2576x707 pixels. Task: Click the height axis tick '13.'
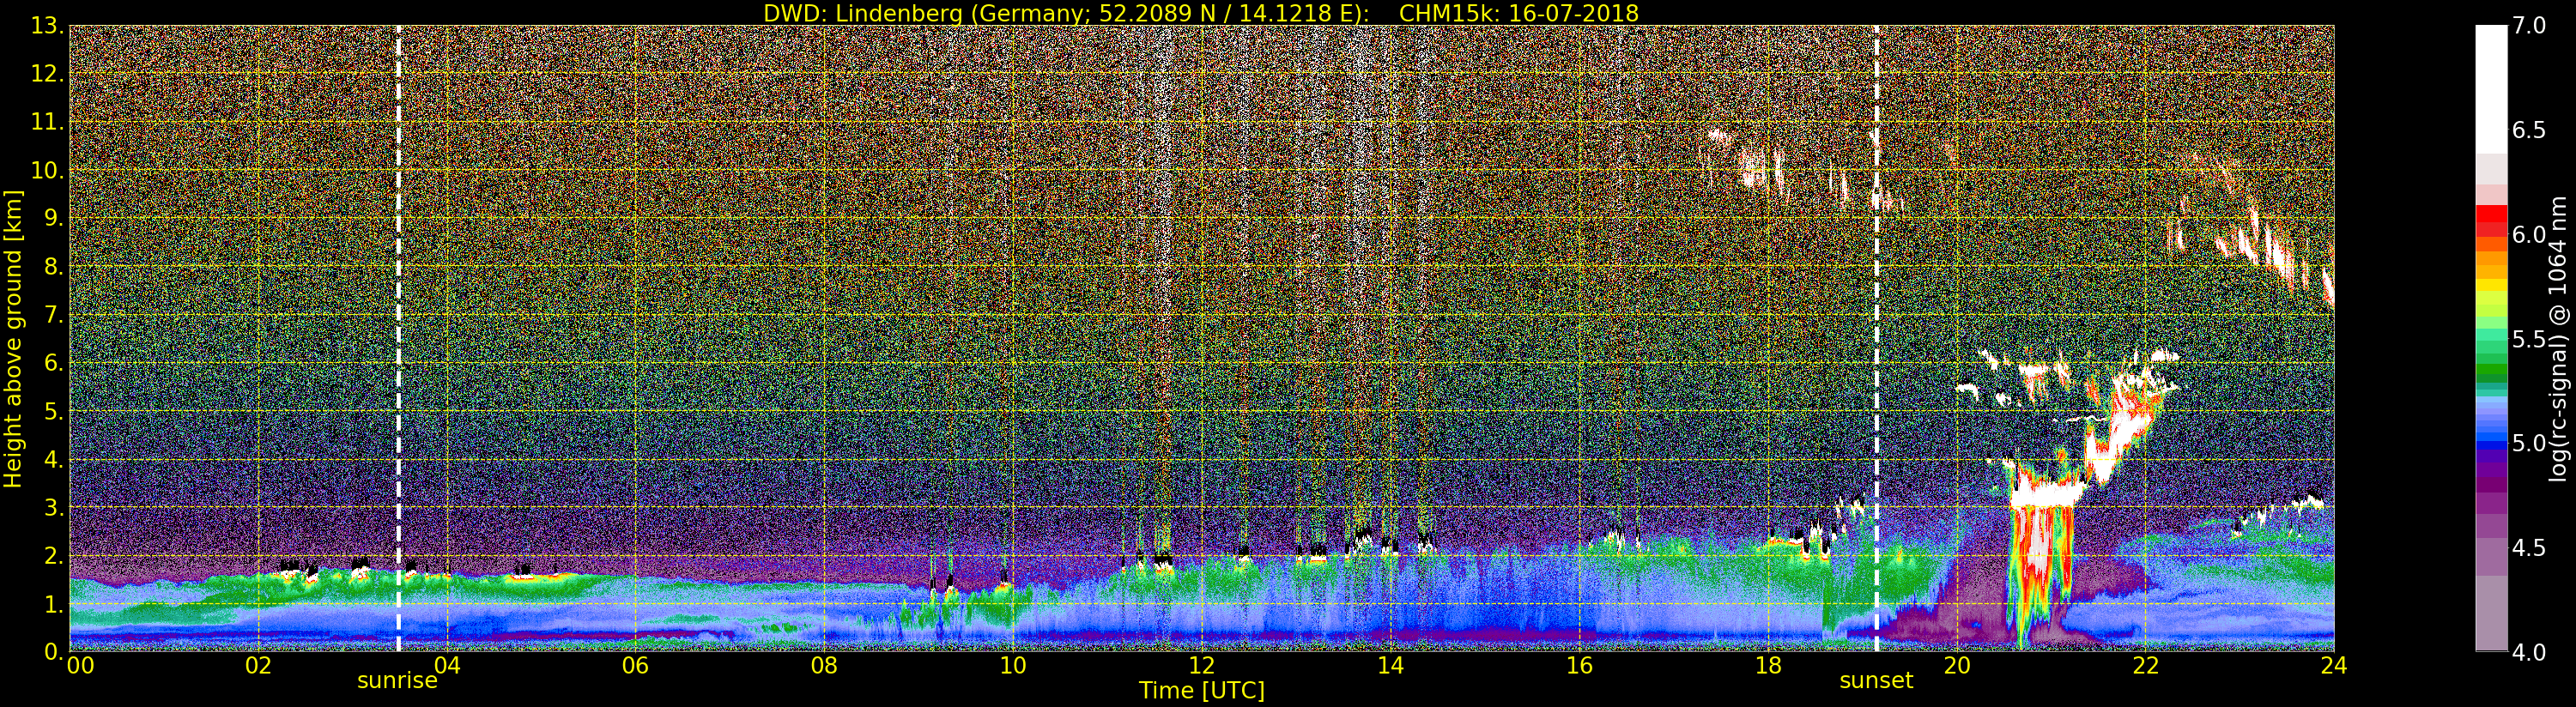pyautogui.click(x=47, y=27)
